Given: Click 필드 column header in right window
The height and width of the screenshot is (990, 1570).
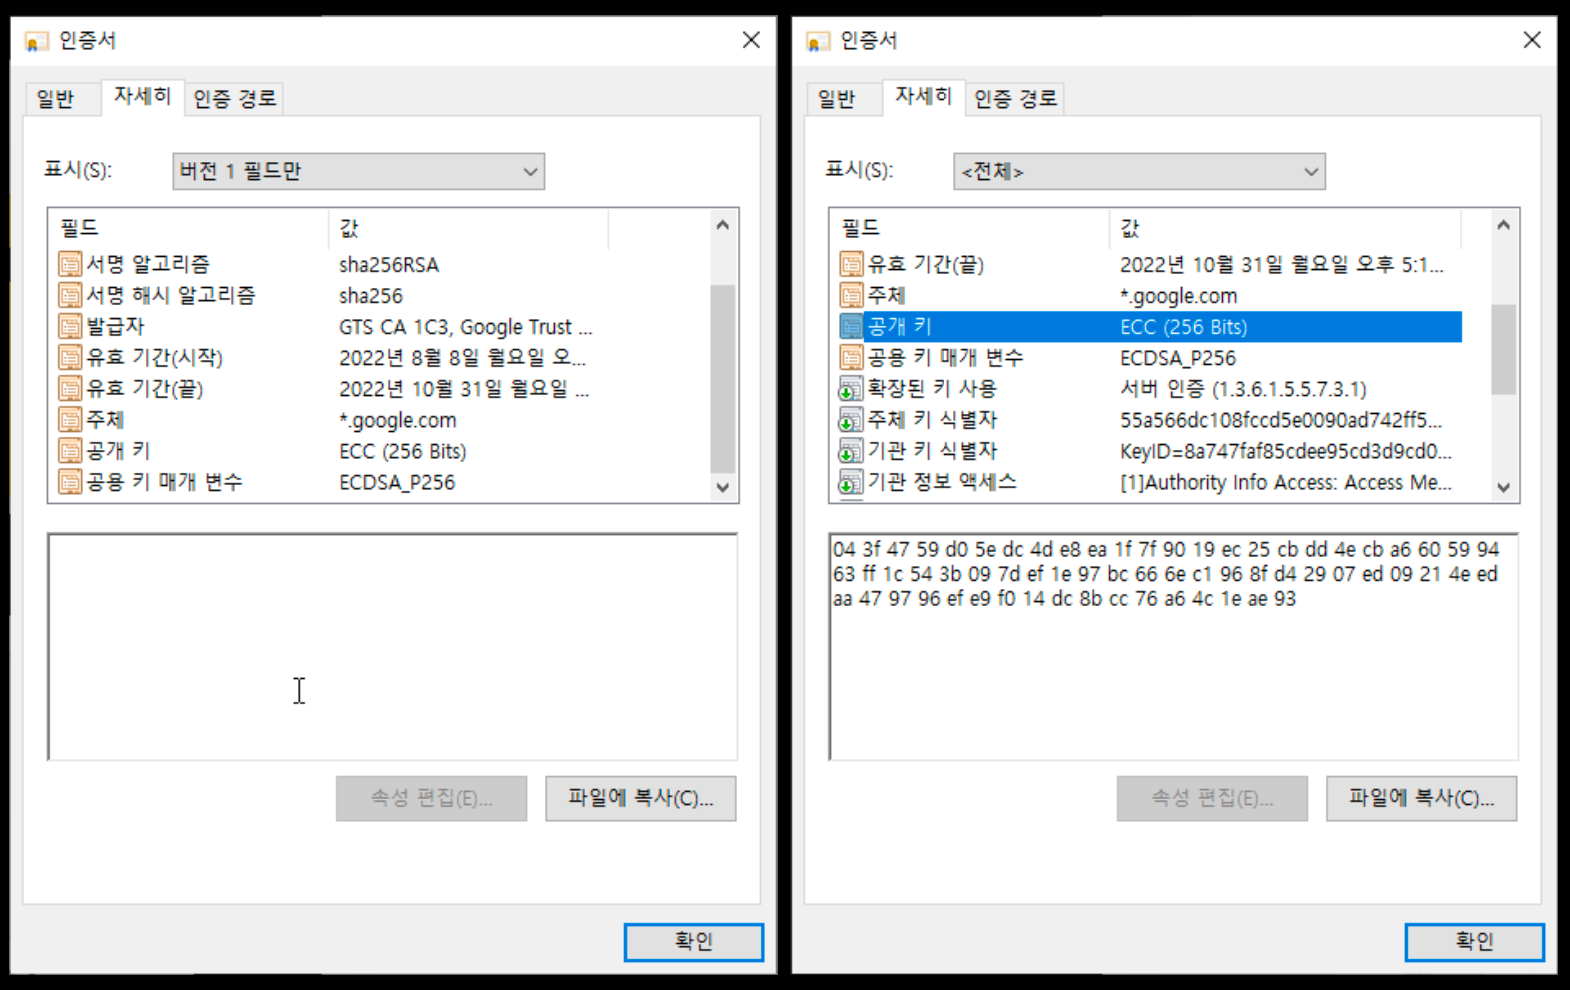Looking at the screenshot, I should [970, 228].
